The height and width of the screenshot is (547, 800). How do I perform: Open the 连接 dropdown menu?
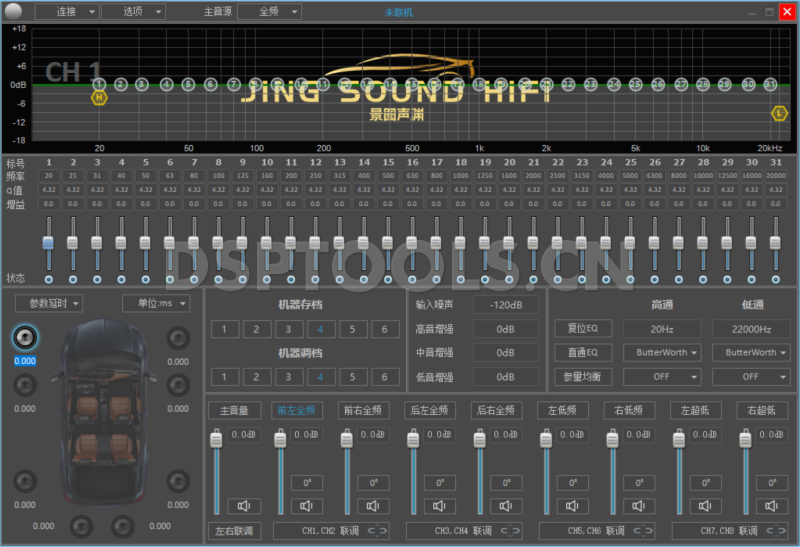point(67,11)
